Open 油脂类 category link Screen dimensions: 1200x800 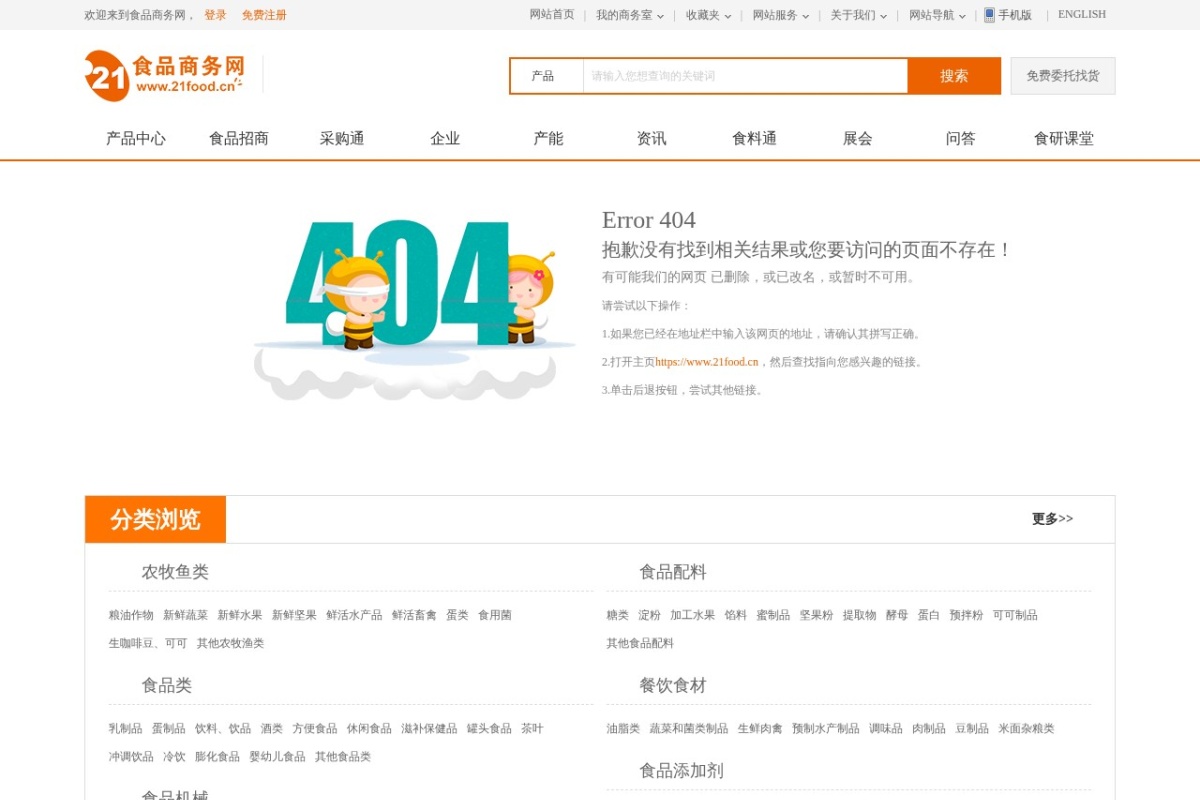tap(623, 728)
